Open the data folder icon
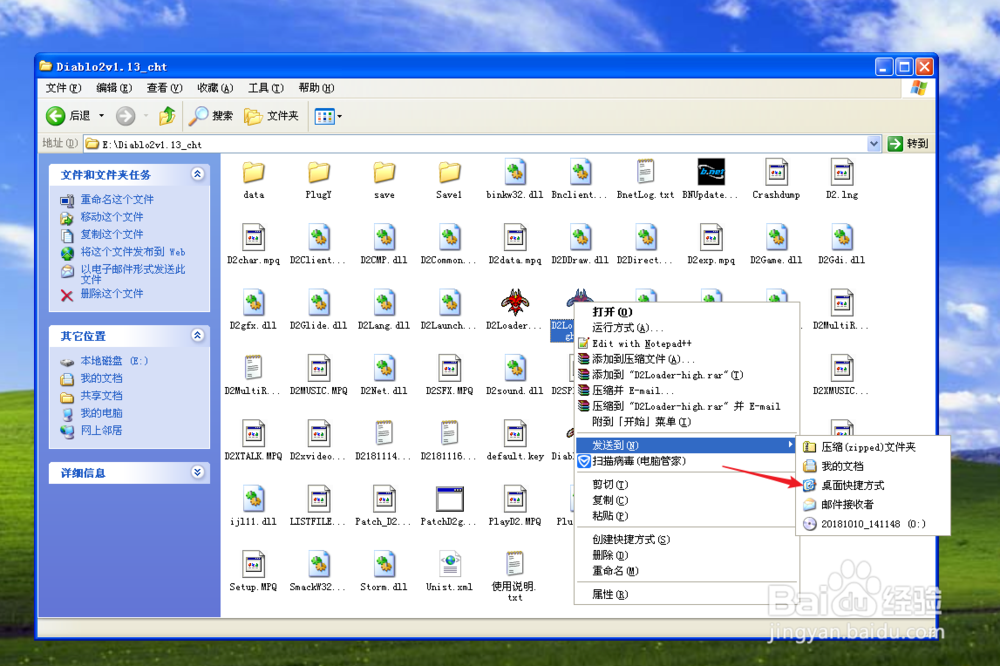1000x666 pixels. pyautogui.click(x=253, y=172)
